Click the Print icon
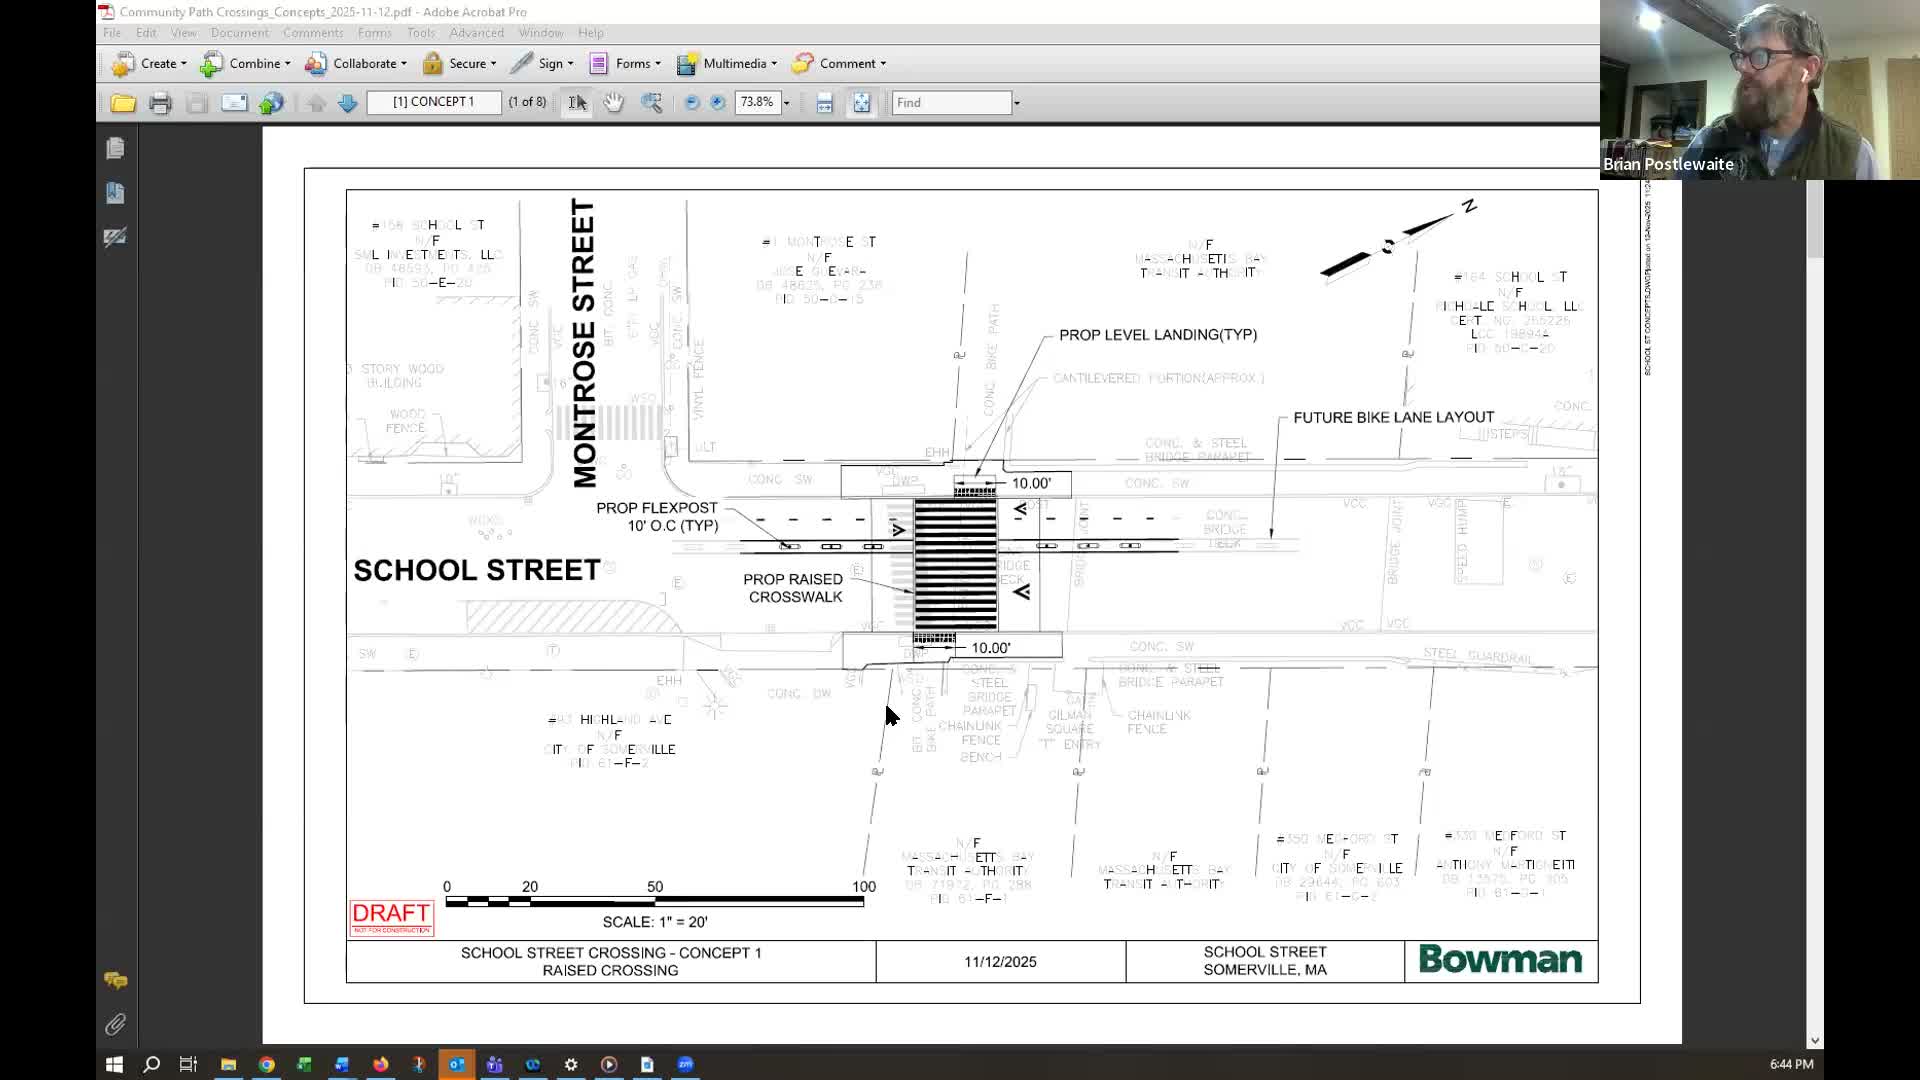 point(160,102)
